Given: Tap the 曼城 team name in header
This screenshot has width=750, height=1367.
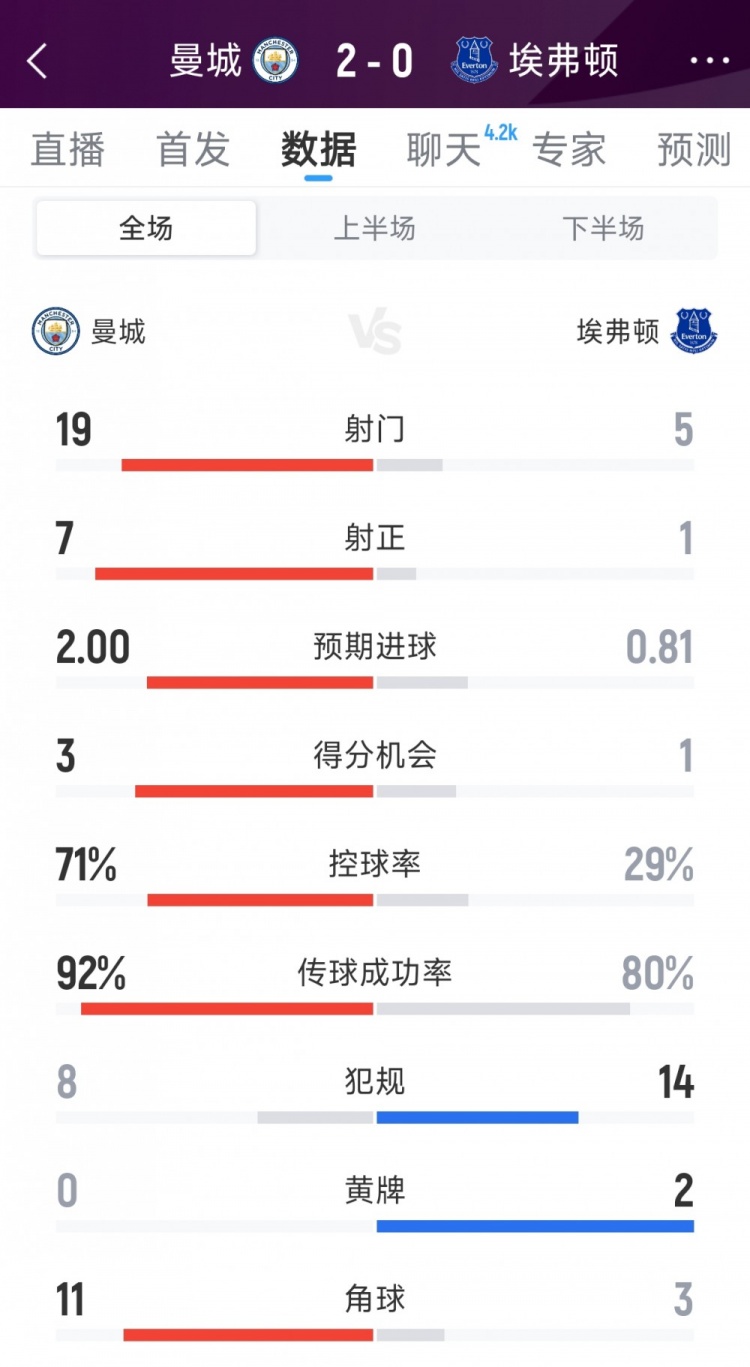Looking at the screenshot, I should [206, 62].
